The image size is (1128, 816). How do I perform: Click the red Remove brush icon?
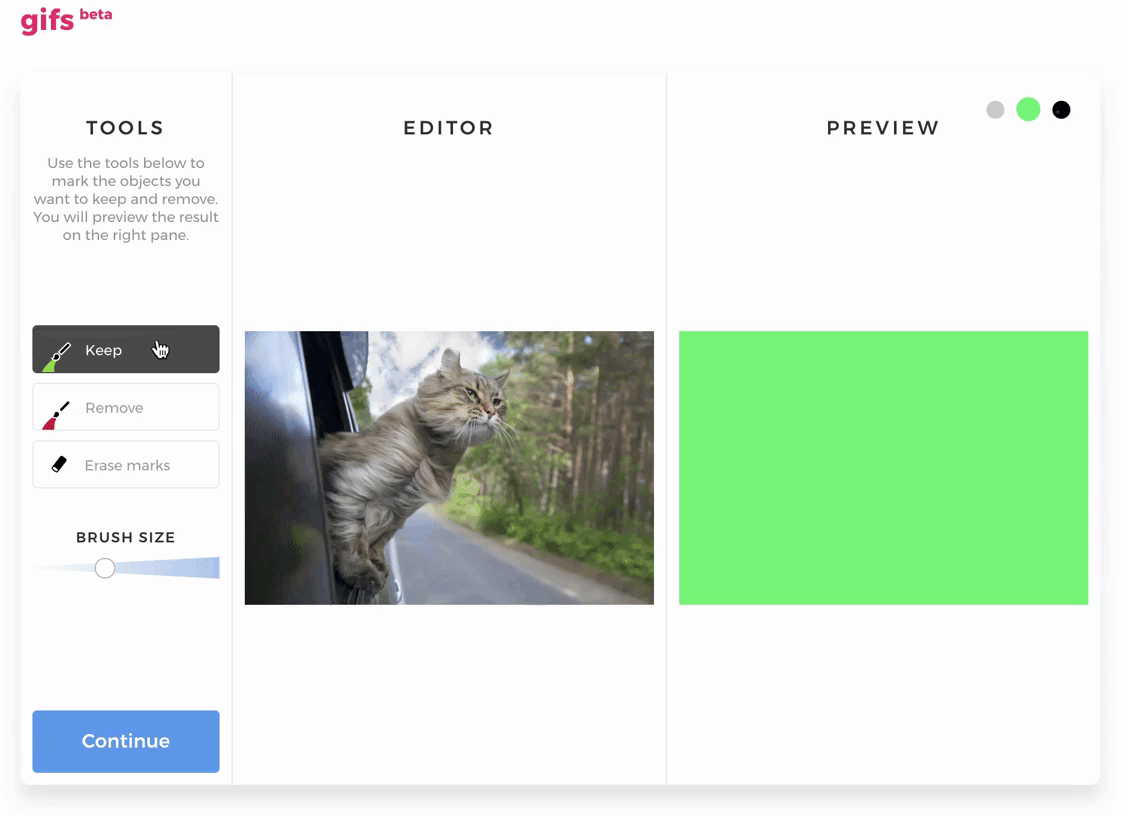click(x=56, y=415)
